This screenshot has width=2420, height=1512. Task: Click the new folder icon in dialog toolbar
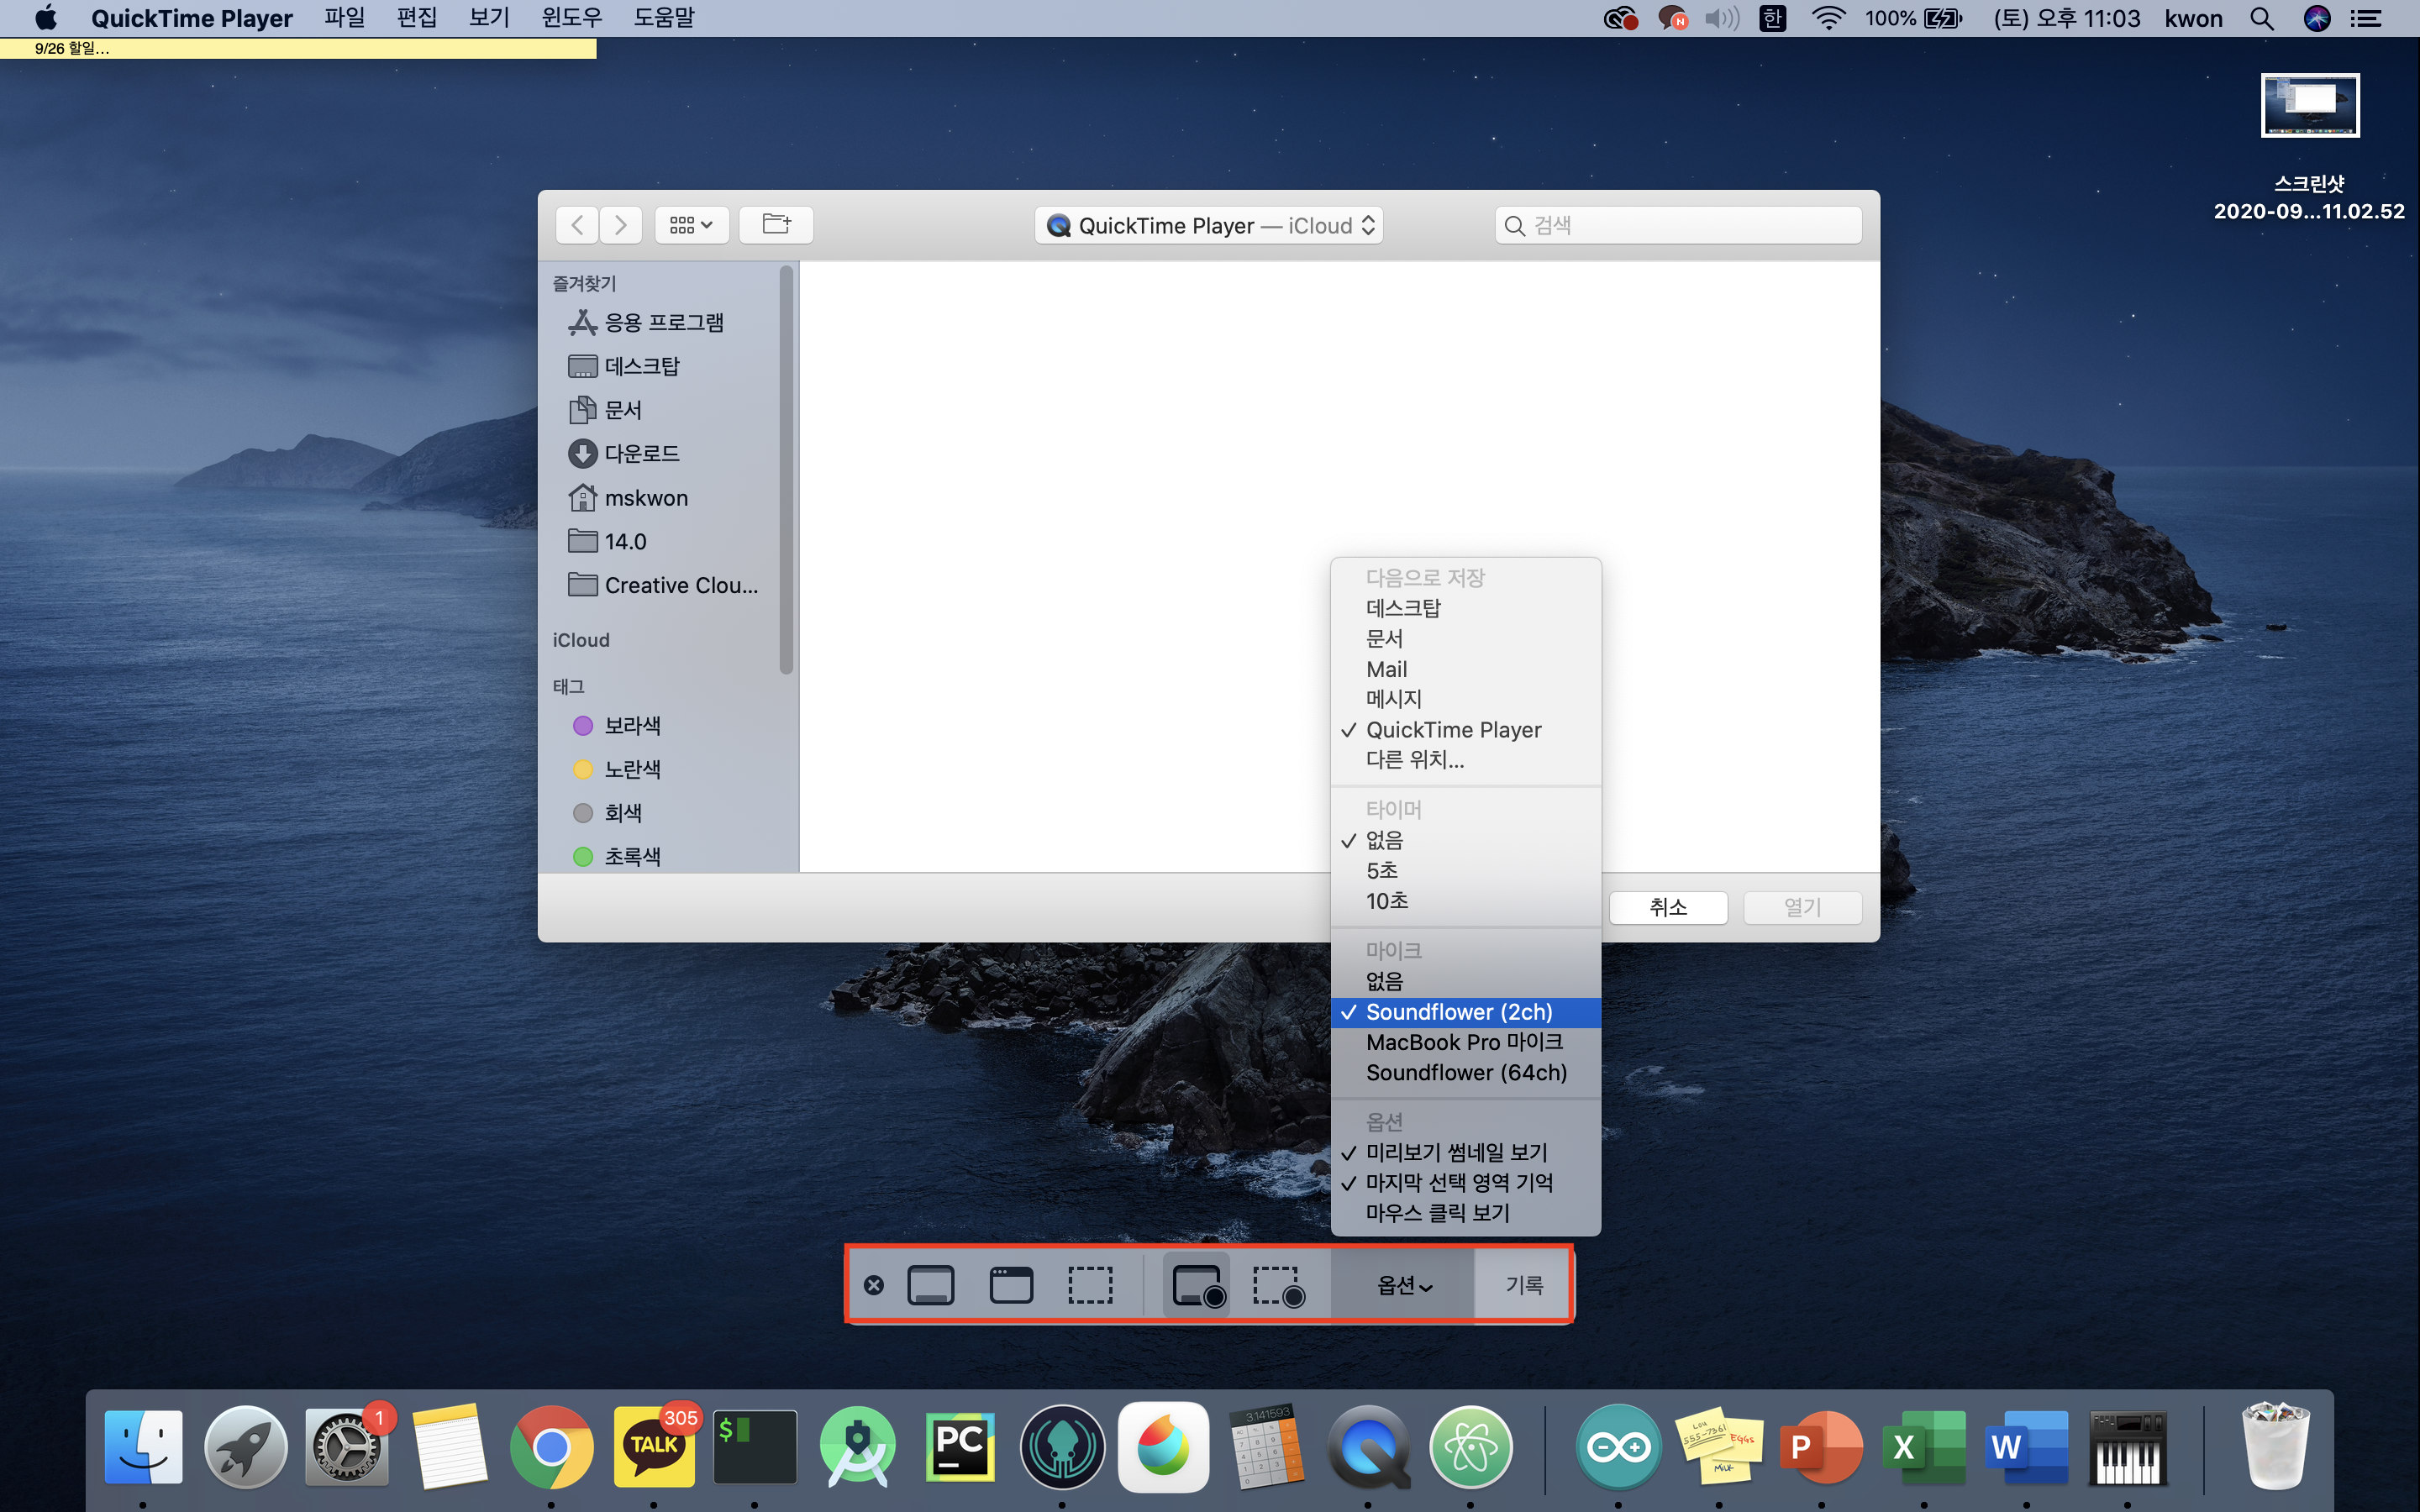point(776,224)
